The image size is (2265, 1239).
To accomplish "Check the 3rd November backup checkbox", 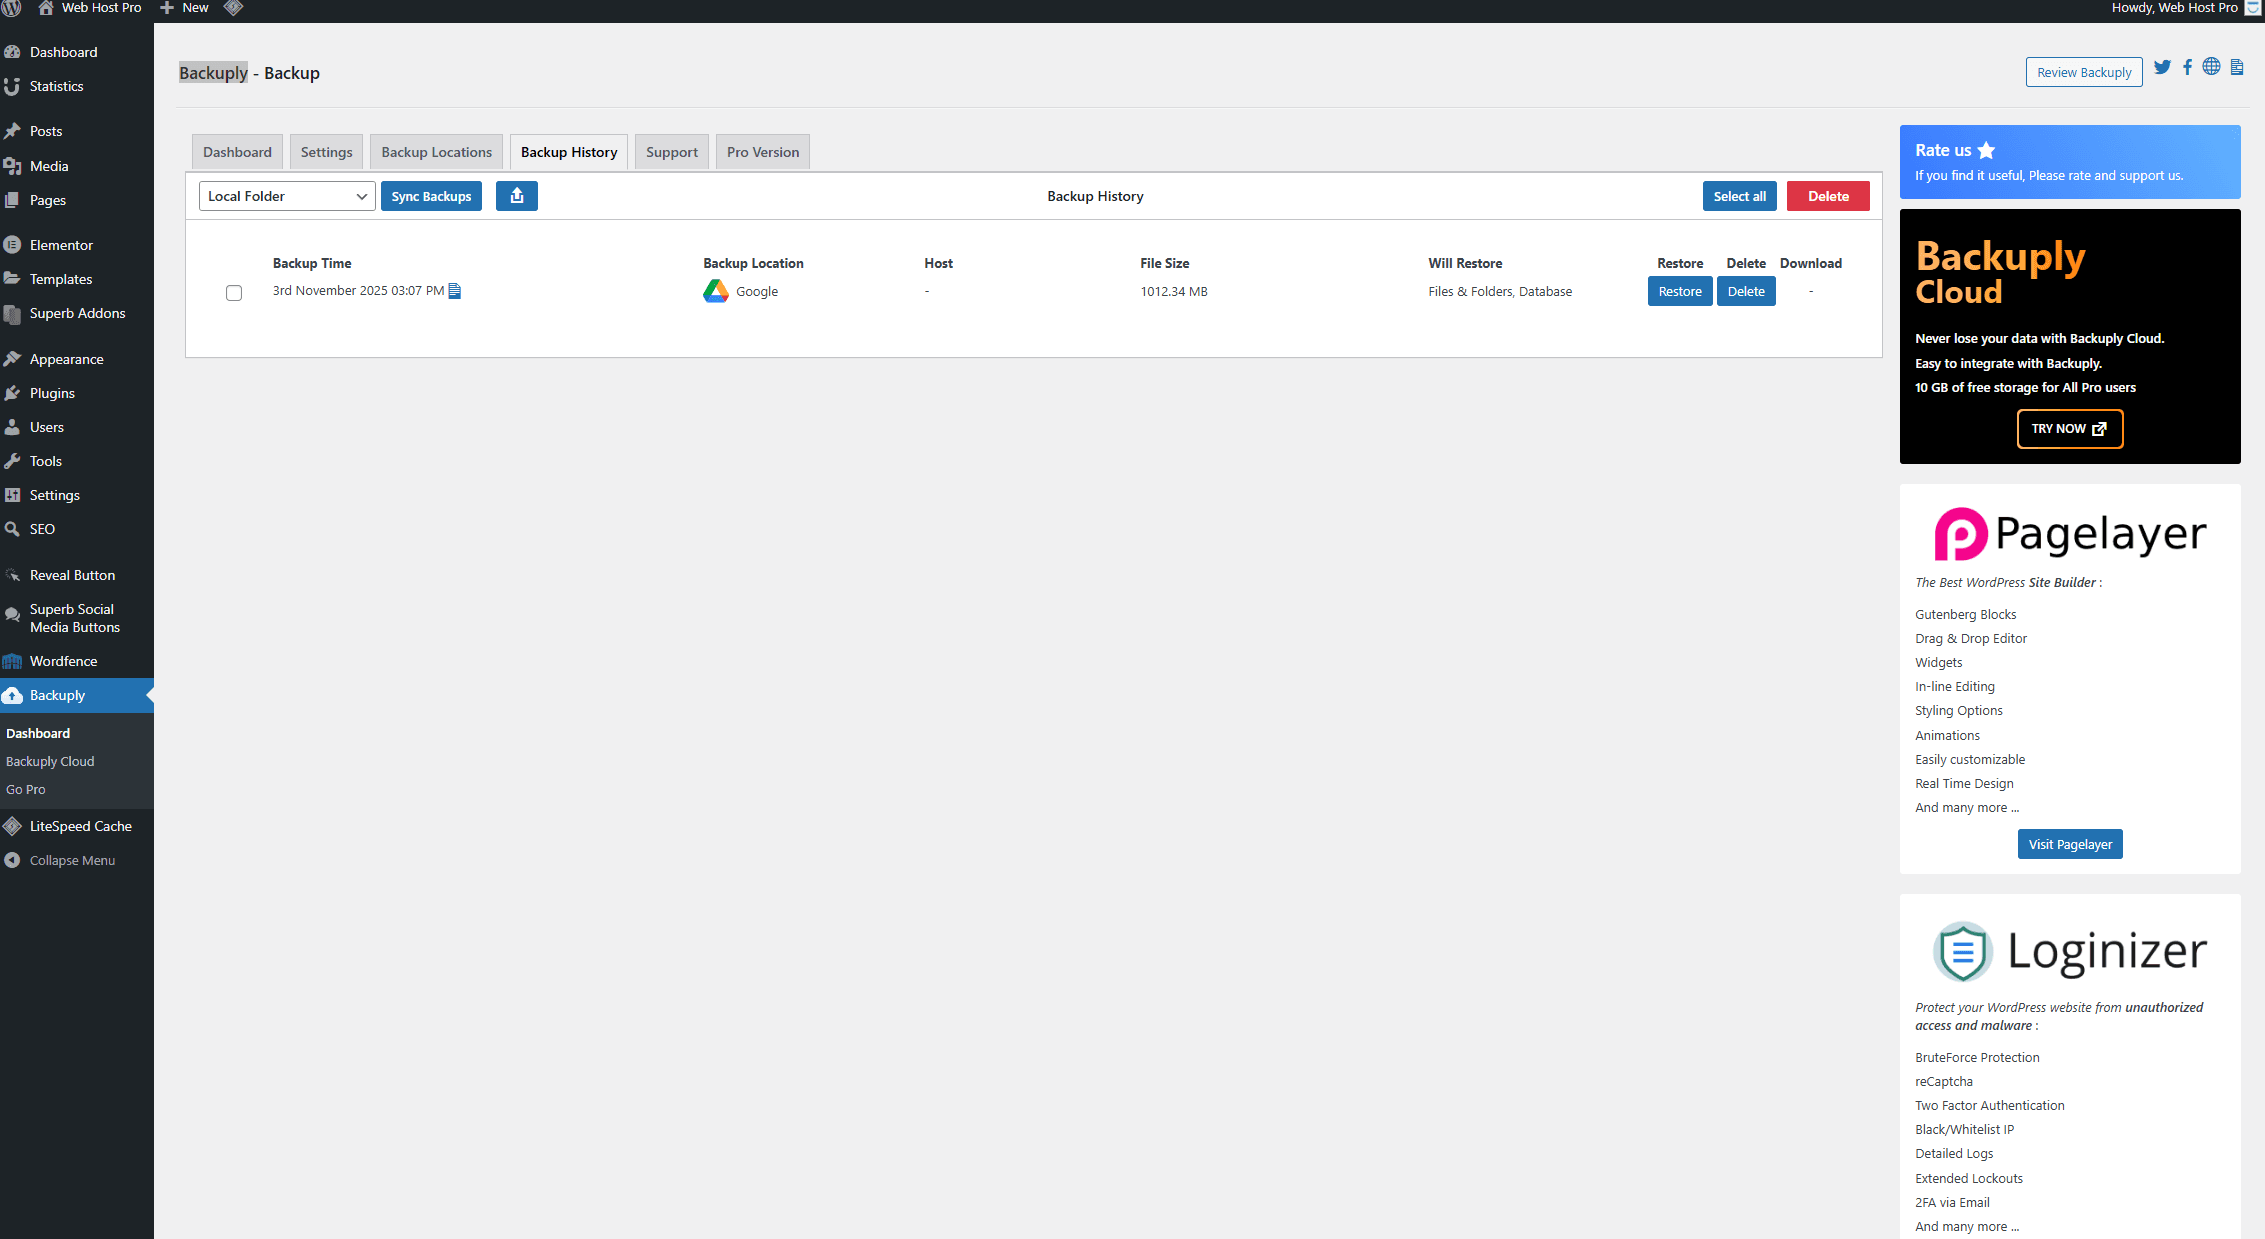I will pyautogui.click(x=234, y=293).
